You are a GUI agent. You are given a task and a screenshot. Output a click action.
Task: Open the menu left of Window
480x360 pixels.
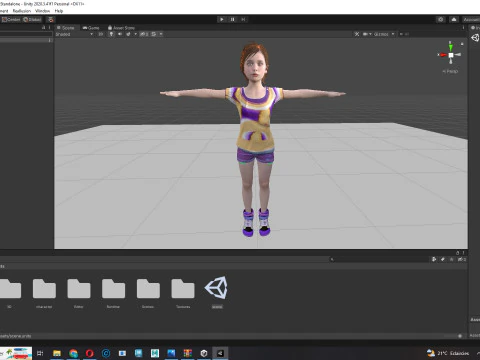22,11
